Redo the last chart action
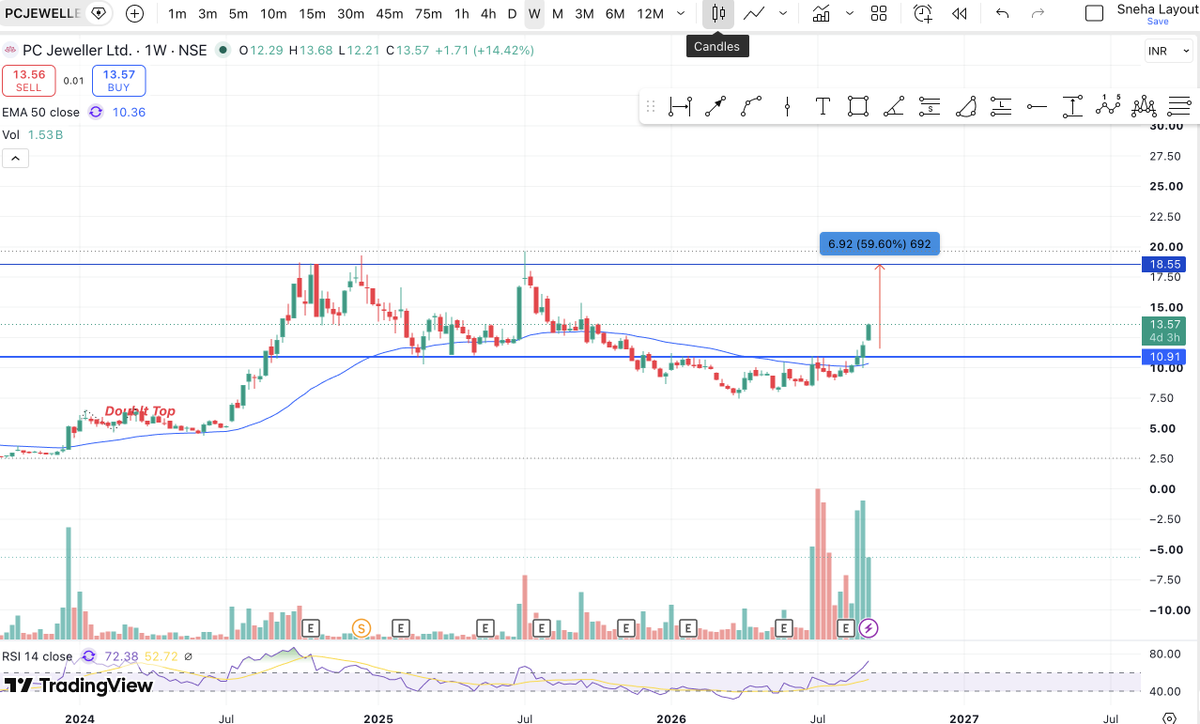The image size is (1200, 724). (1038, 14)
